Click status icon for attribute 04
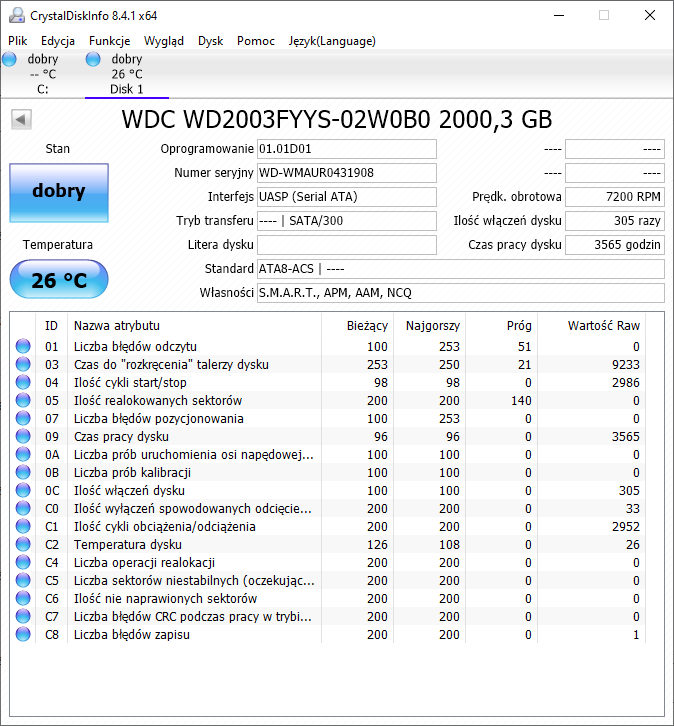 [23, 382]
